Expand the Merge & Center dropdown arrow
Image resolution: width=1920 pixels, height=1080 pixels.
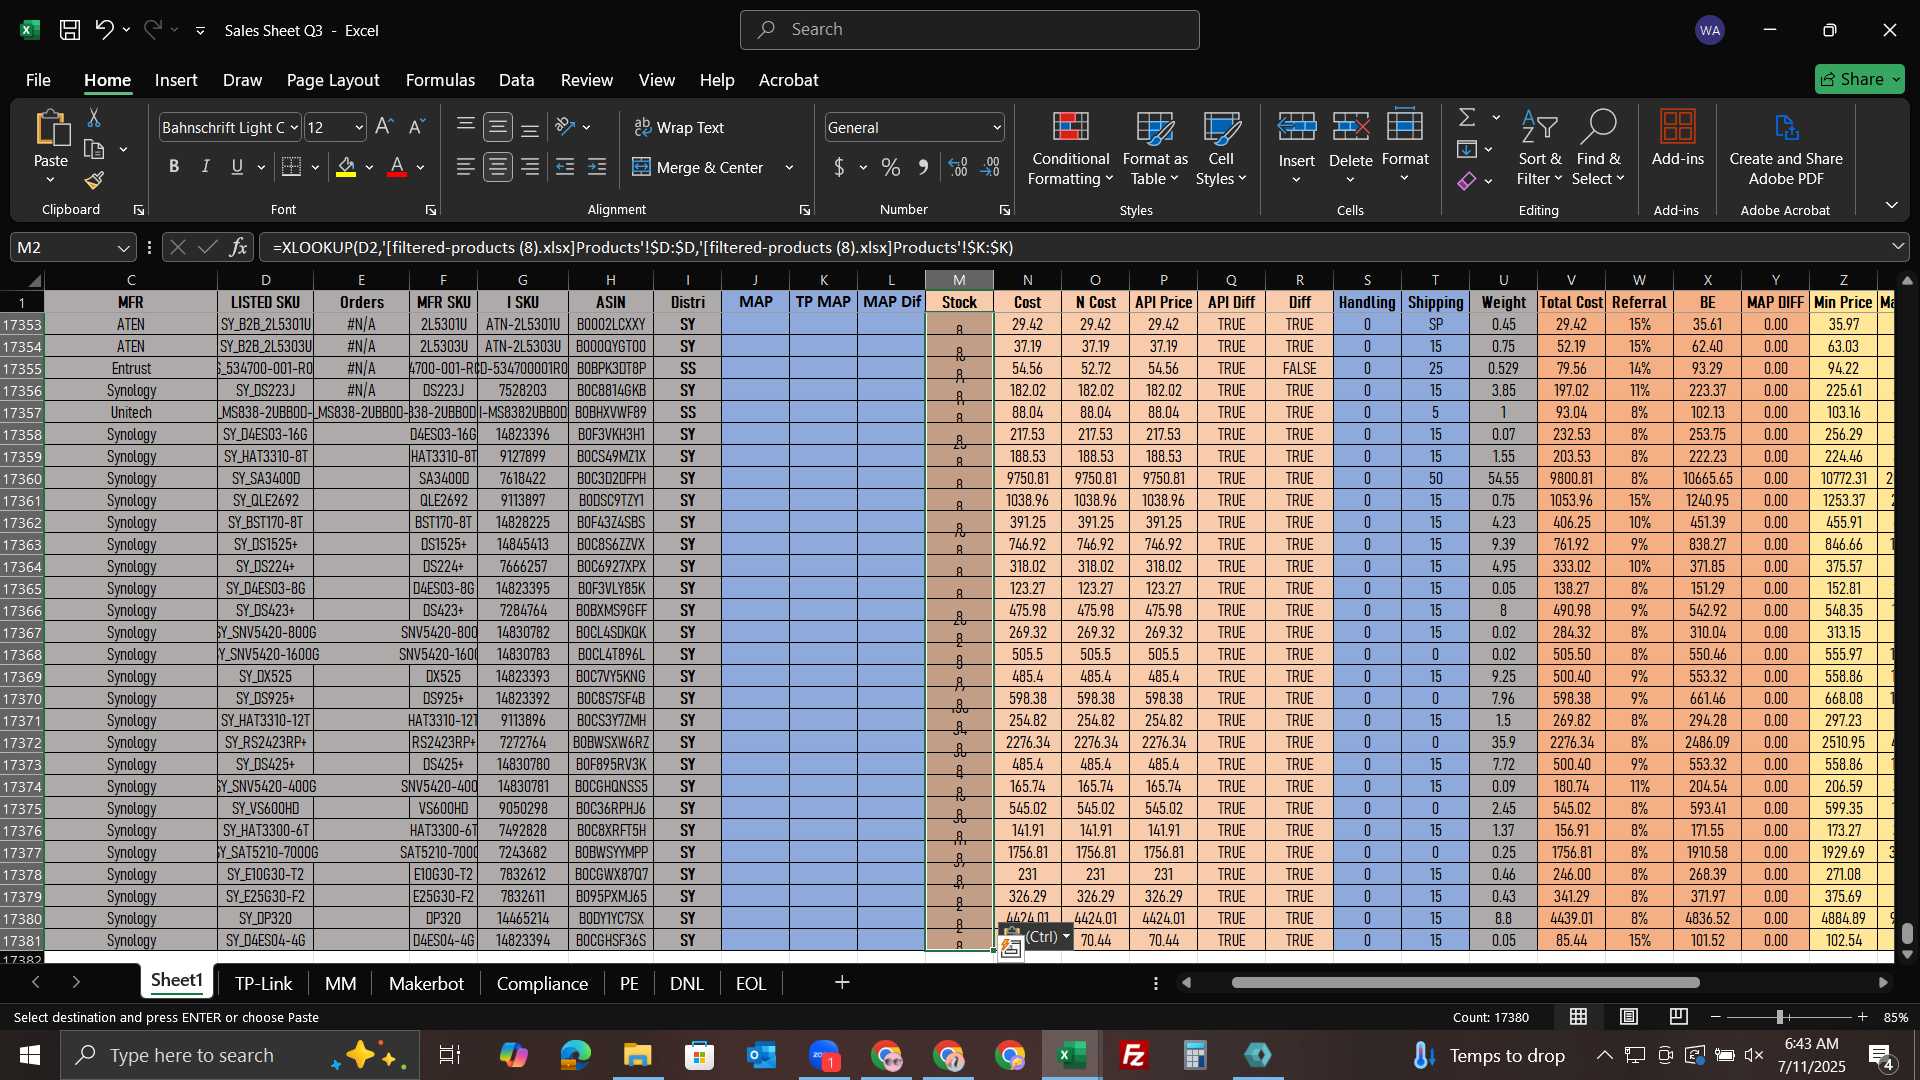click(789, 168)
